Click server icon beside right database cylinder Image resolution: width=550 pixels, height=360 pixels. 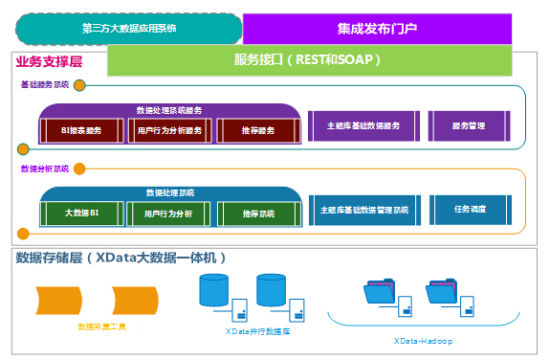pyautogui.click(x=297, y=310)
